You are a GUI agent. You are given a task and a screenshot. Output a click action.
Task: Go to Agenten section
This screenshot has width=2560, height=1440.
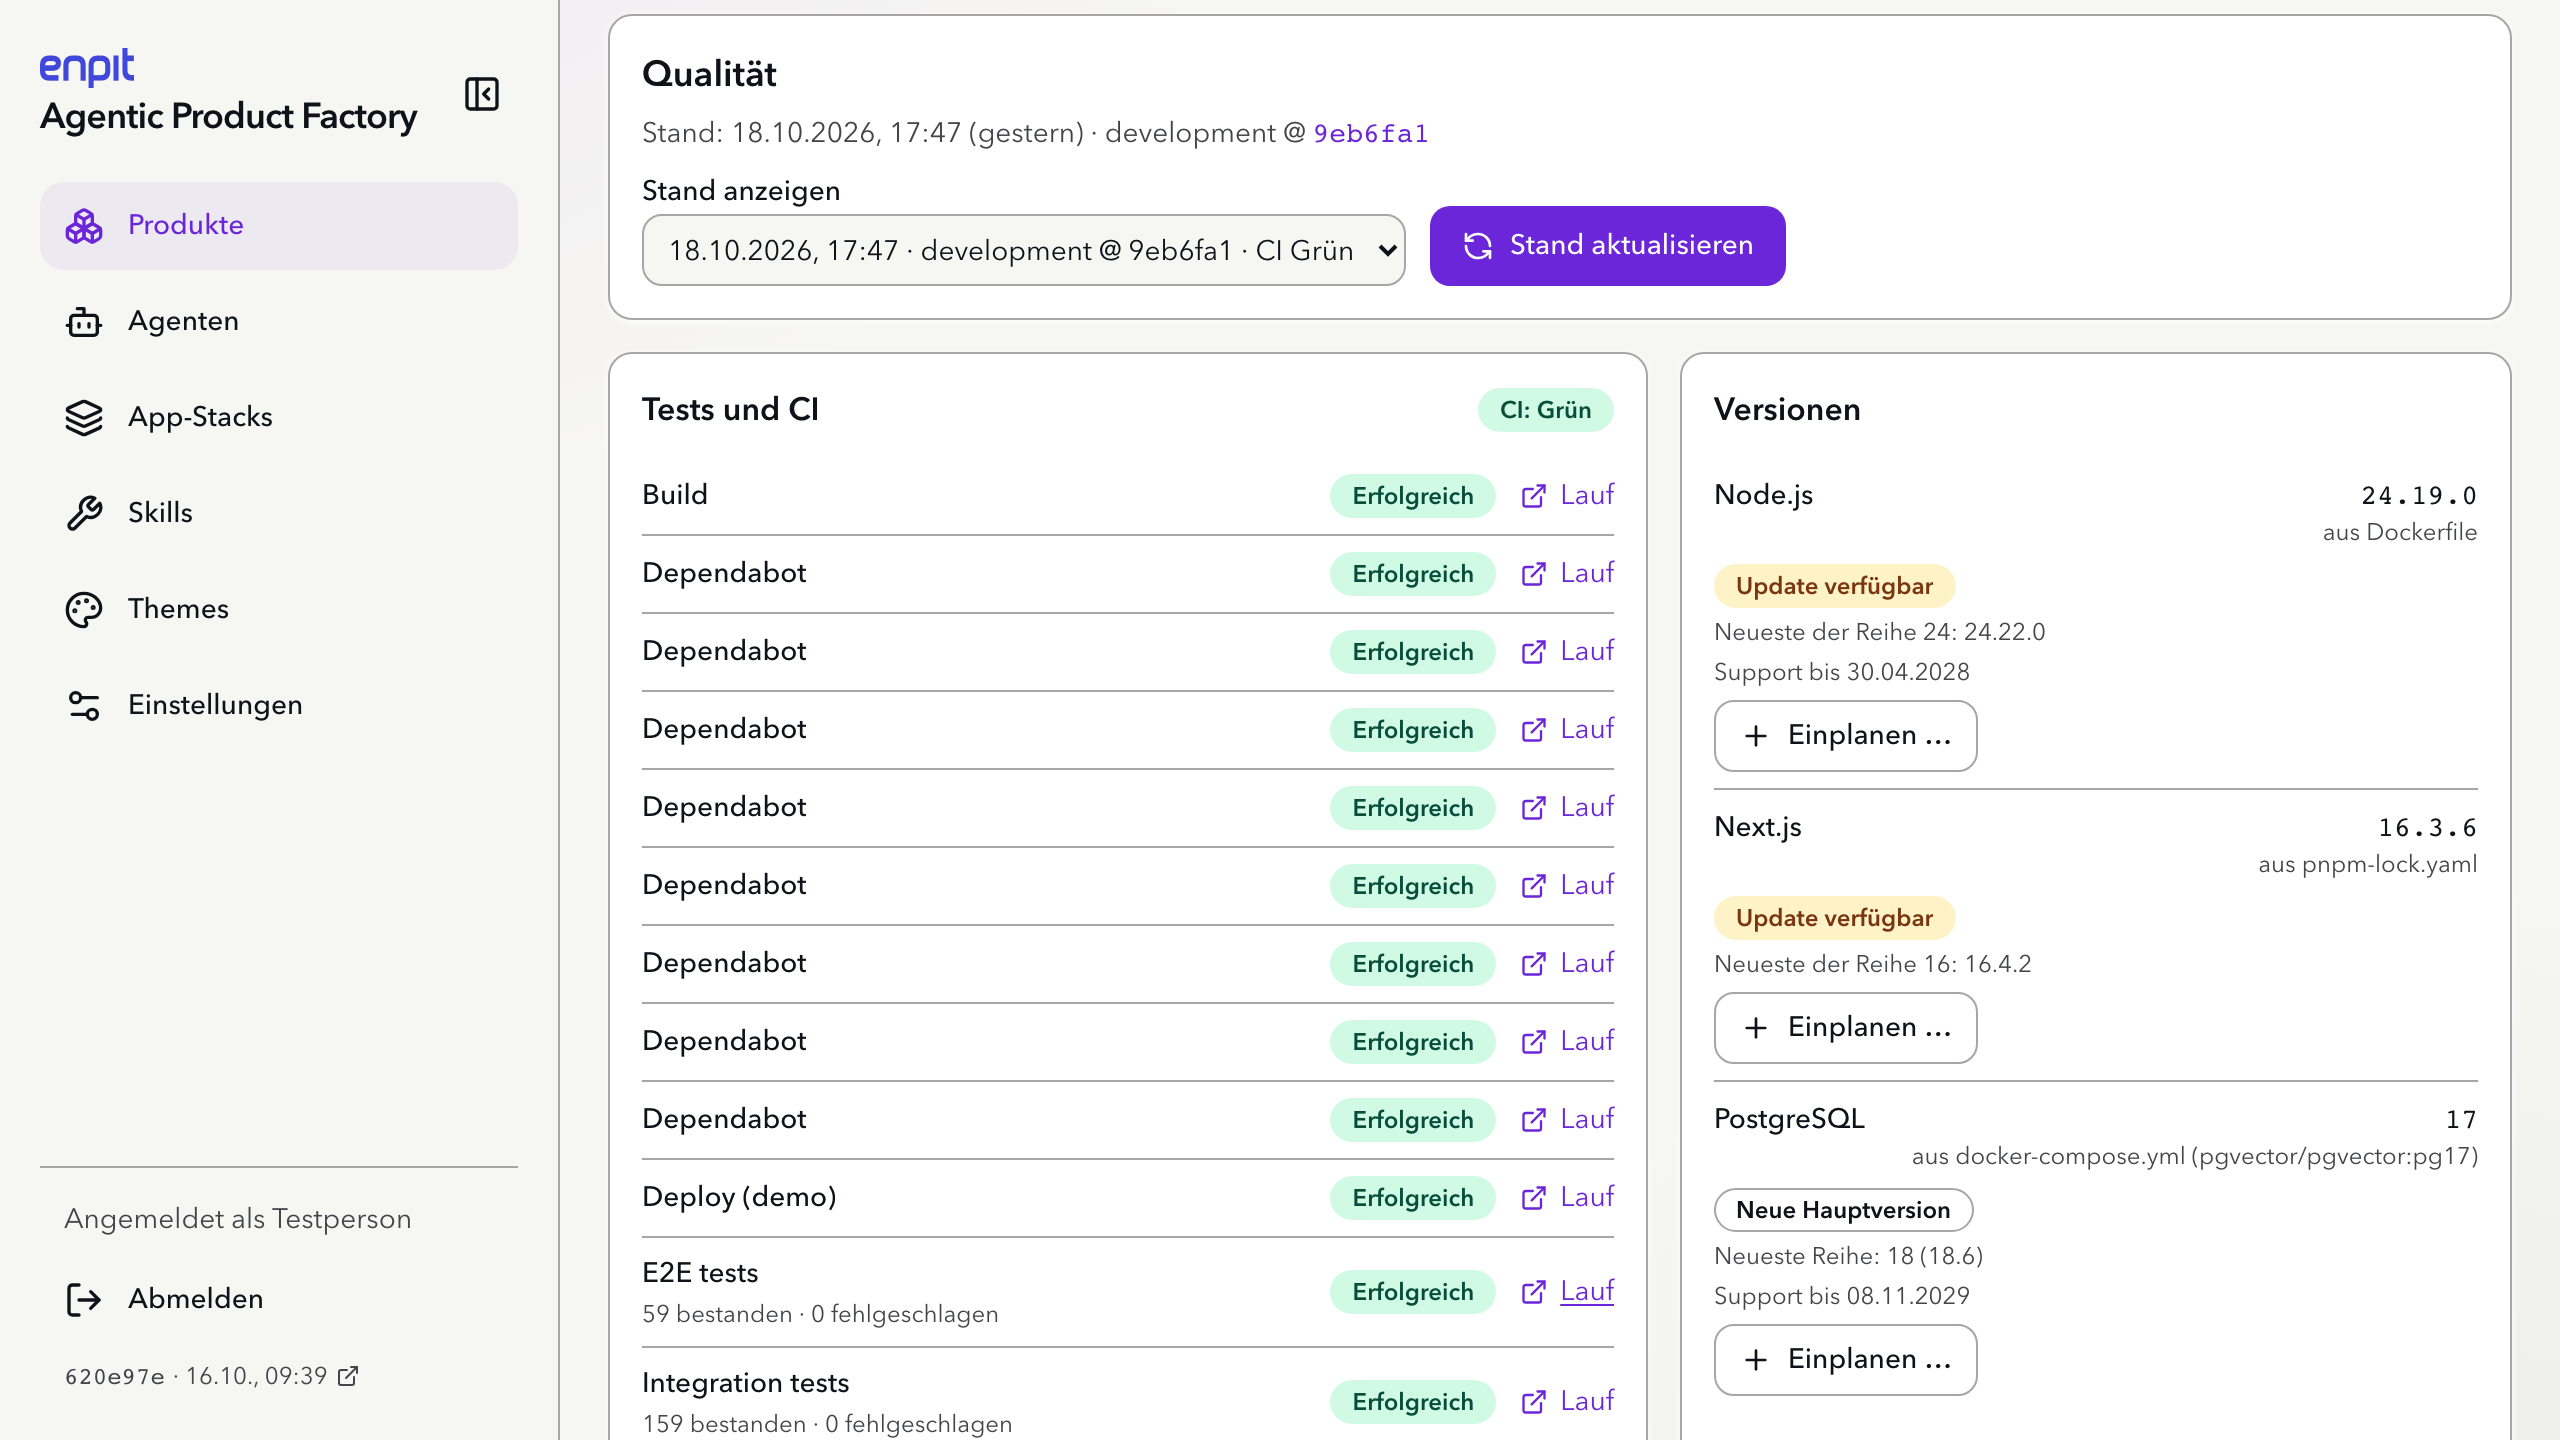[279, 322]
